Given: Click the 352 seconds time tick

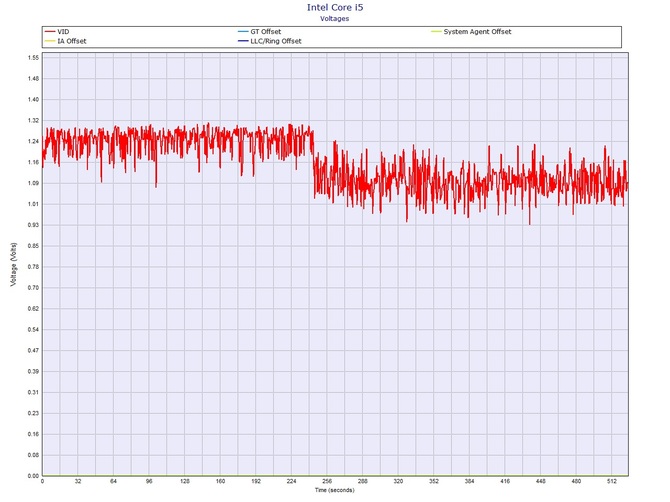Looking at the screenshot, I should pos(434,481).
